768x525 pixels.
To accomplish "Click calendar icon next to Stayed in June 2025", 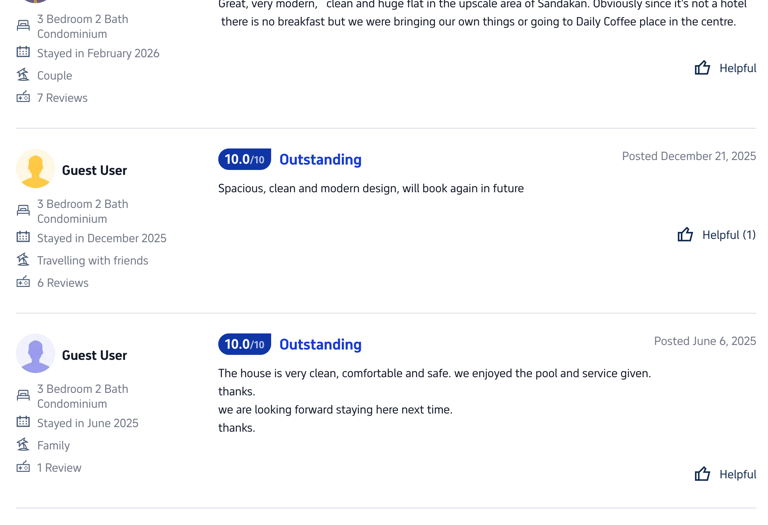I will coord(23,422).
